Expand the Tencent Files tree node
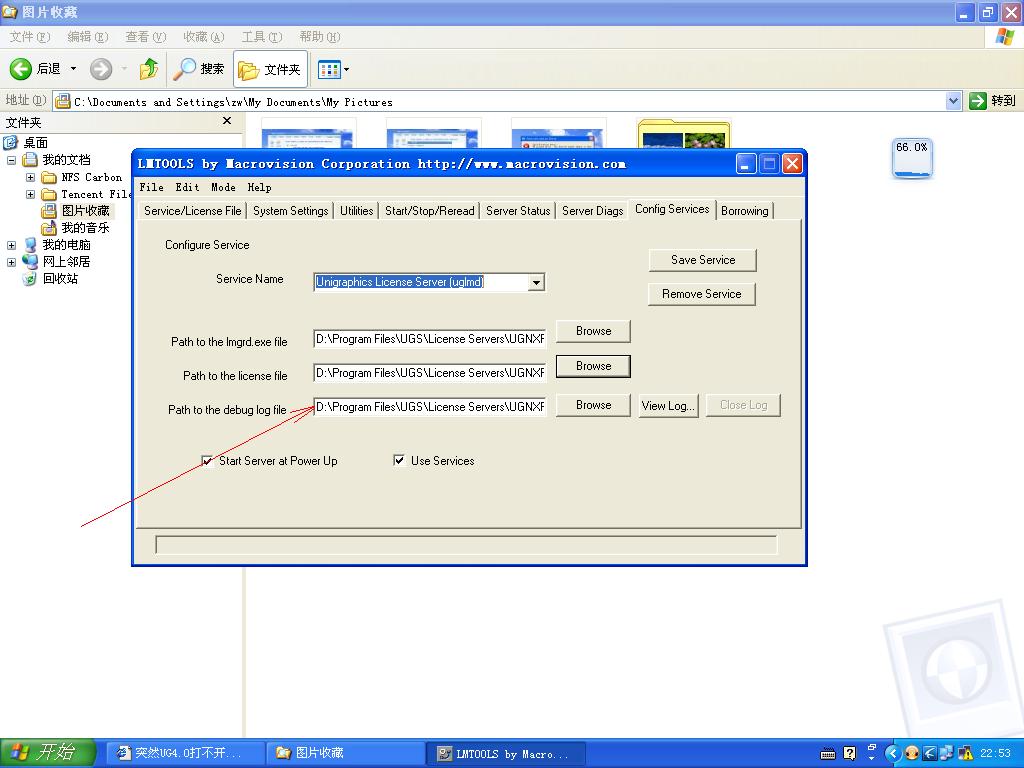 (x=30, y=194)
